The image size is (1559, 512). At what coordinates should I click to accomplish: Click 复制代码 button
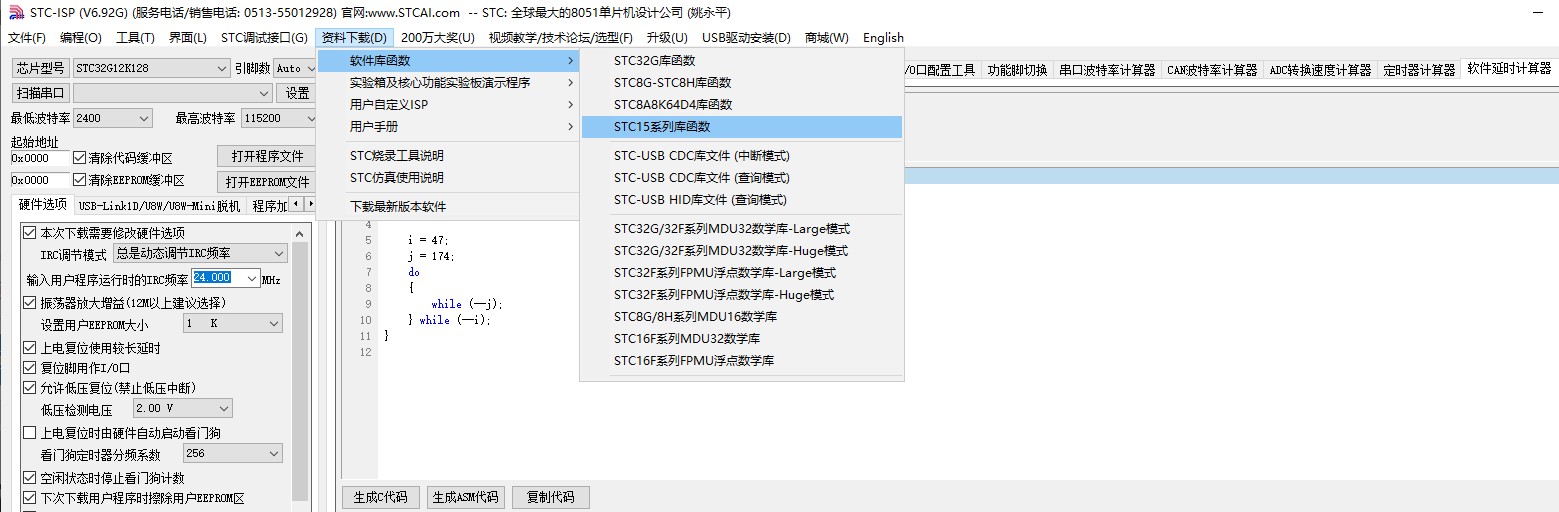point(550,497)
